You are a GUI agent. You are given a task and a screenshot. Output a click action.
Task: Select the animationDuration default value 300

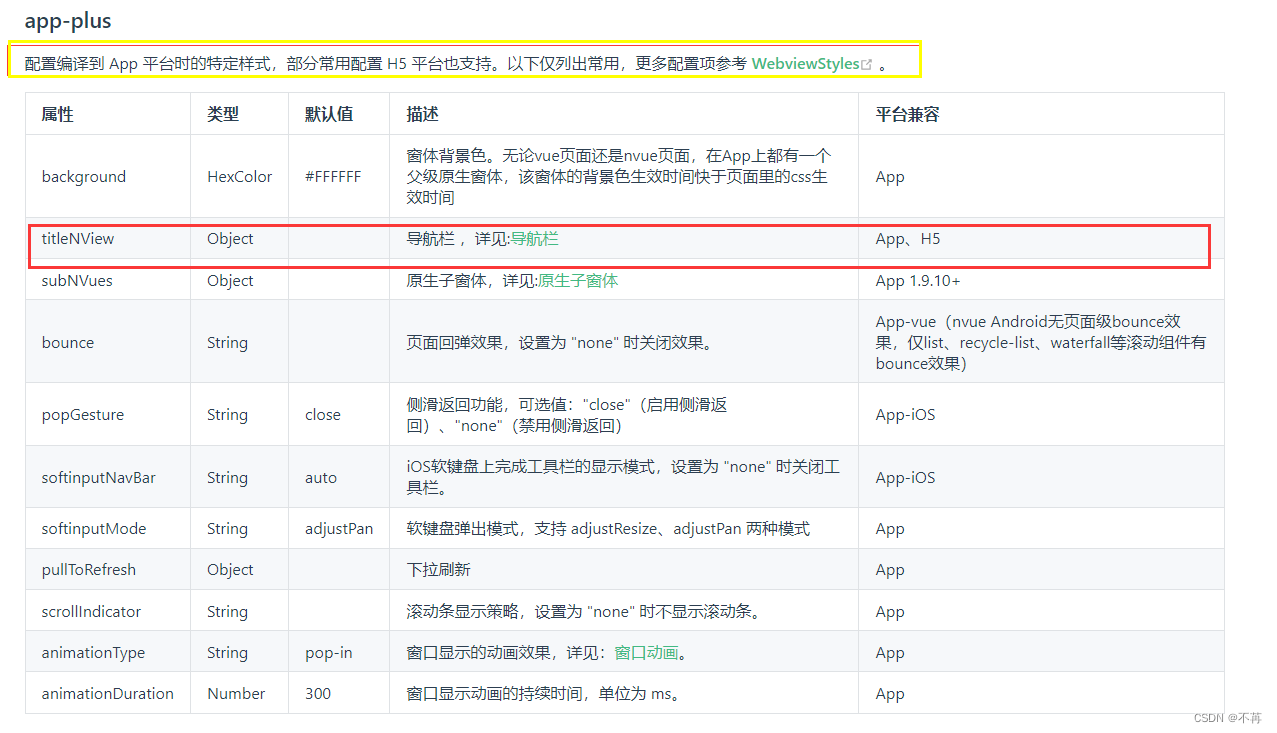tap(317, 693)
